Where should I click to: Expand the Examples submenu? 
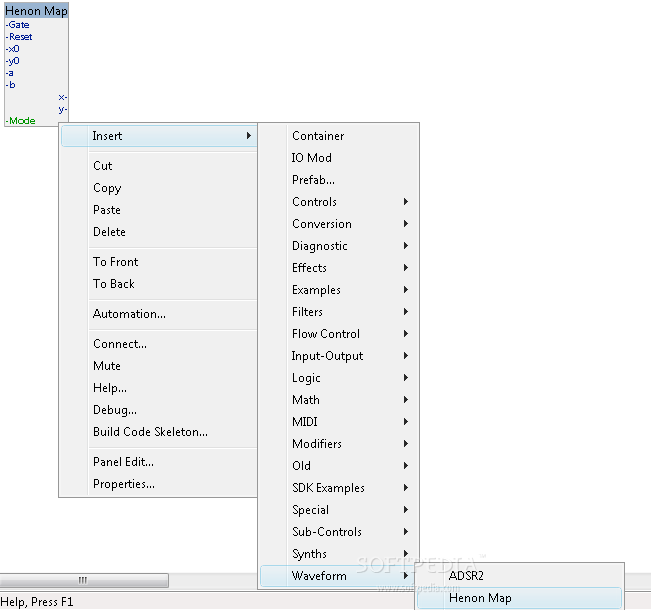pos(338,290)
